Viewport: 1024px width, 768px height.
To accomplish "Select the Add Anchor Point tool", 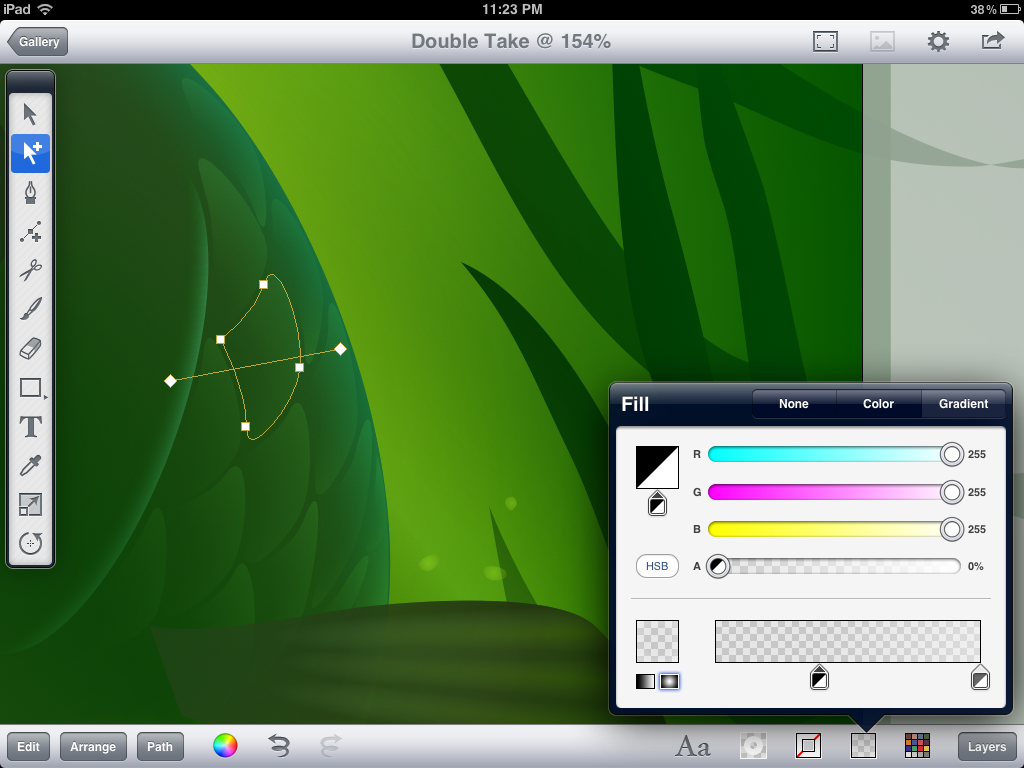I will point(31,232).
